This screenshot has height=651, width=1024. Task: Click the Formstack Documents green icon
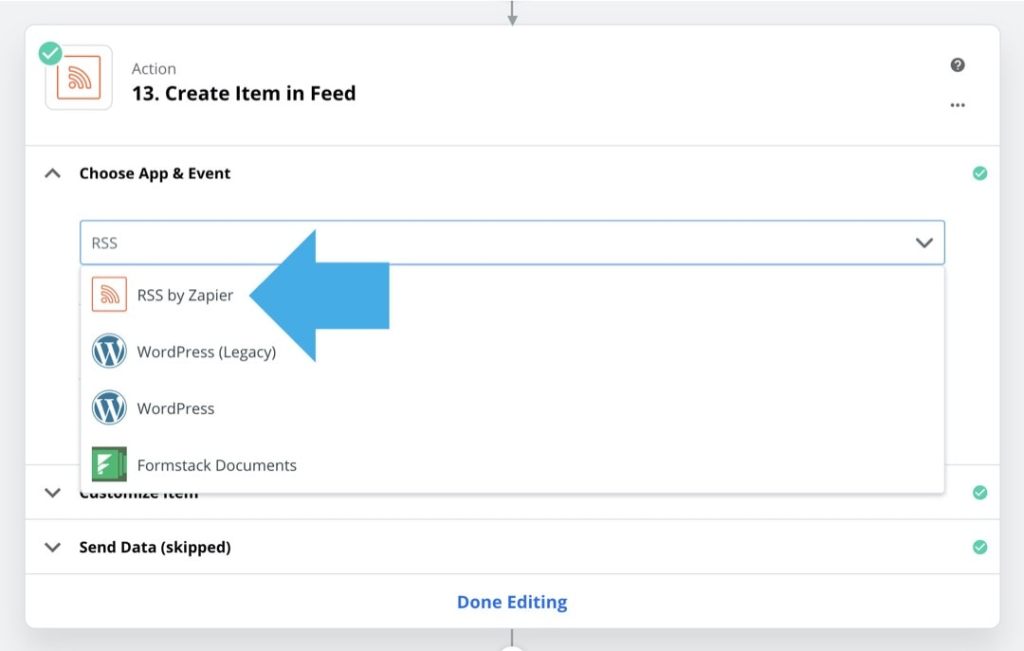pos(109,464)
